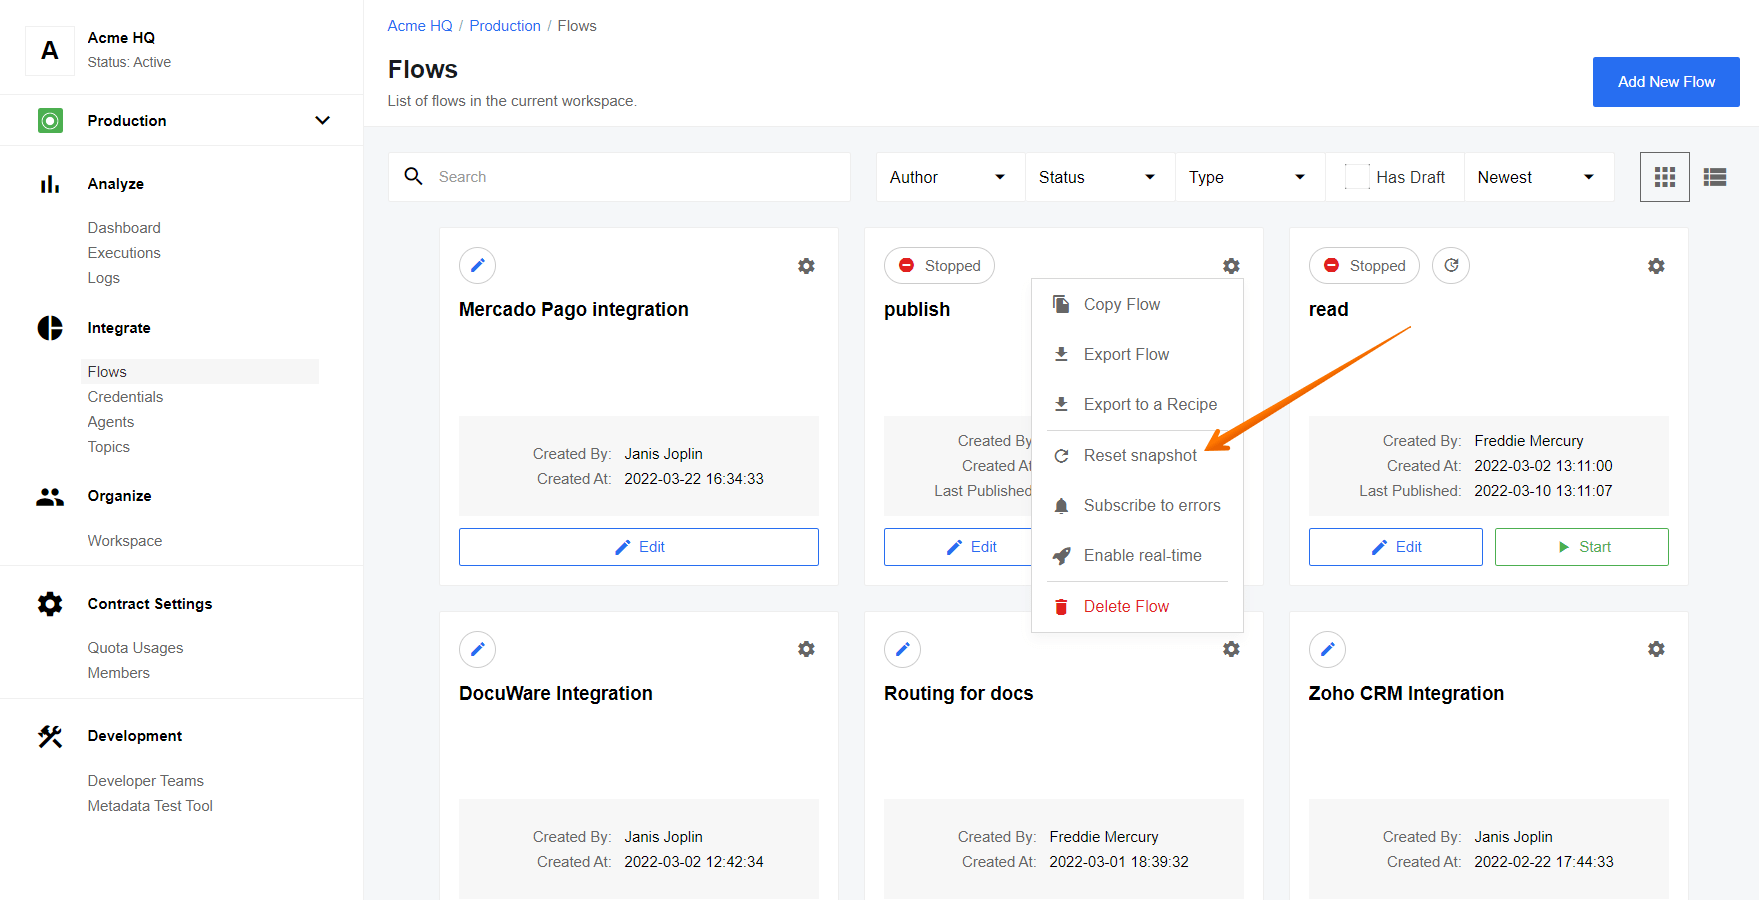Image resolution: width=1759 pixels, height=900 pixels.
Task: Click the edit pencil icon on DocuWare Integration
Action: tap(477, 649)
